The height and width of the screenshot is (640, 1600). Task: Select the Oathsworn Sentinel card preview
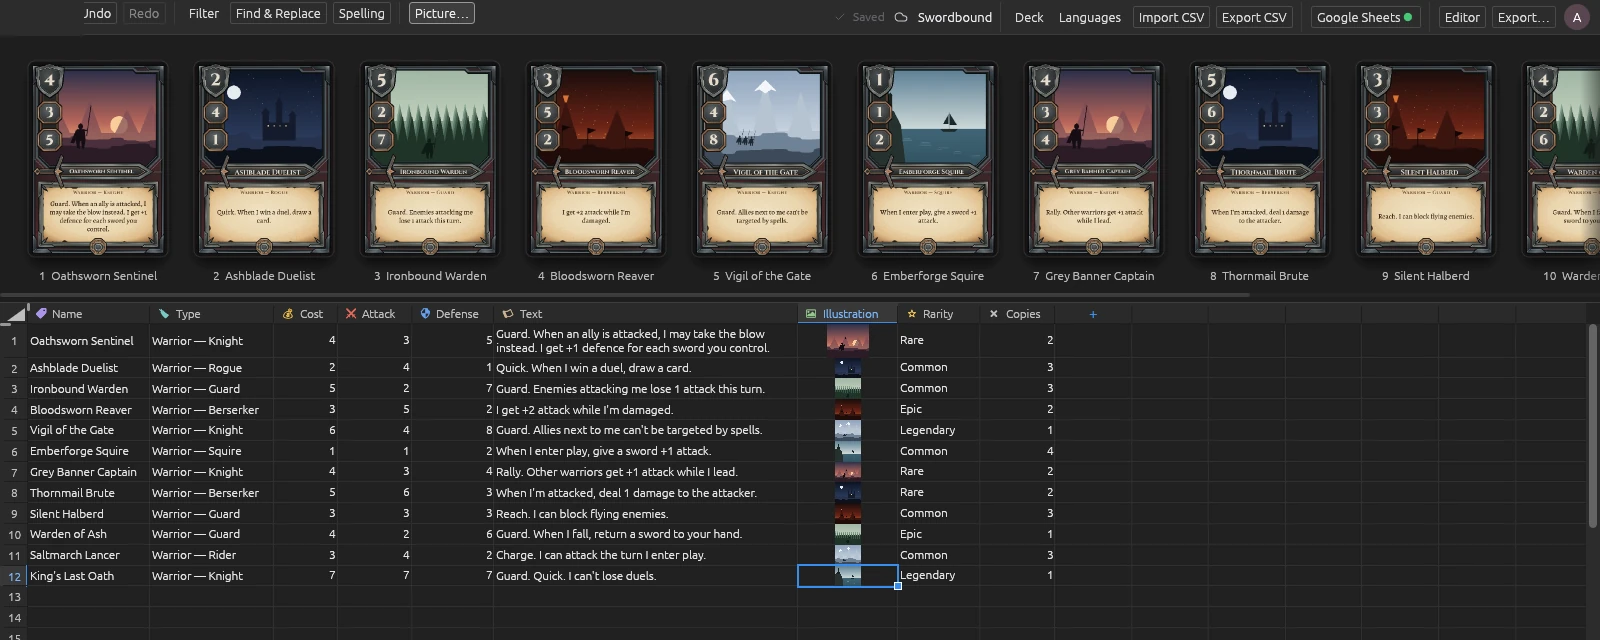(x=98, y=160)
